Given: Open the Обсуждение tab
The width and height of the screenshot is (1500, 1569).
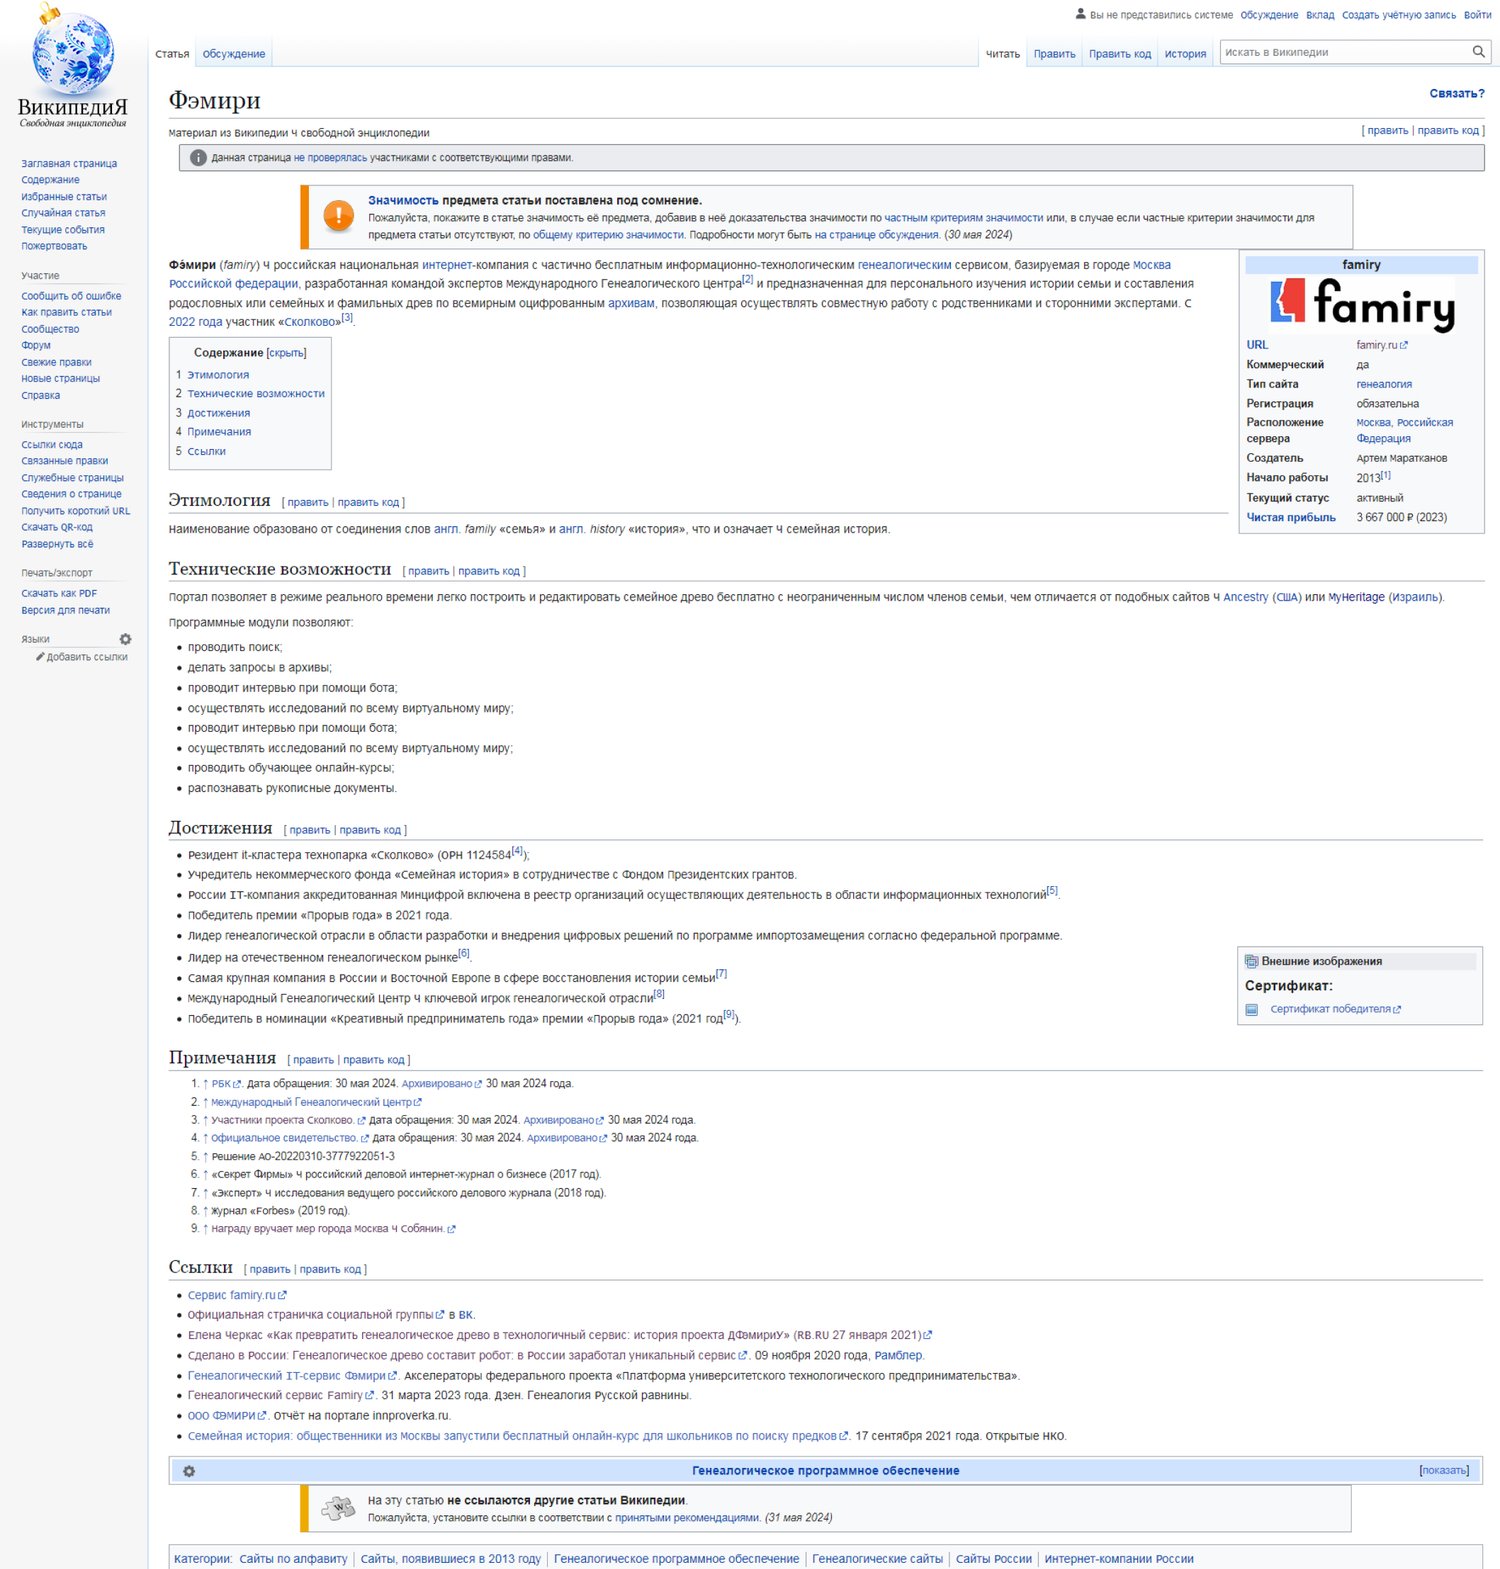Looking at the screenshot, I should click(x=234, y=54).
